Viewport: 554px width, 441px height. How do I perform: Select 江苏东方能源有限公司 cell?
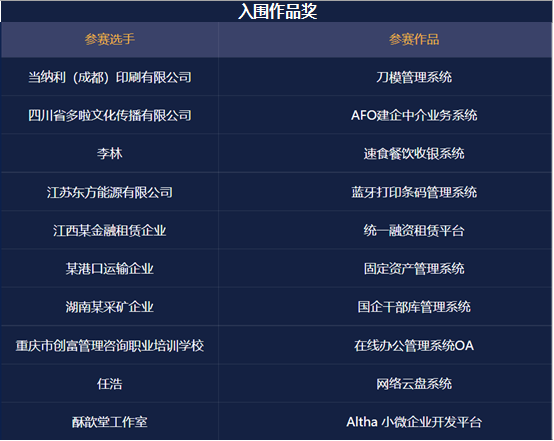pos(110,193)
